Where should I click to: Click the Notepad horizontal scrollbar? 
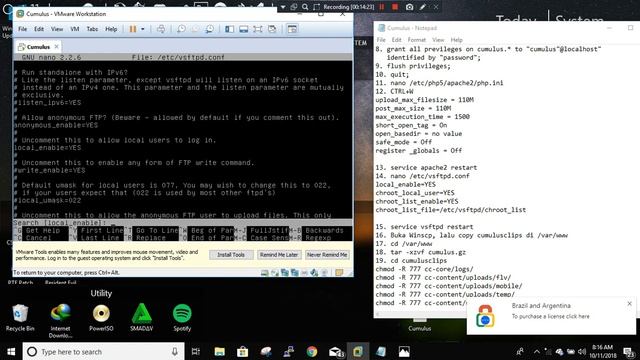point(420,314)
